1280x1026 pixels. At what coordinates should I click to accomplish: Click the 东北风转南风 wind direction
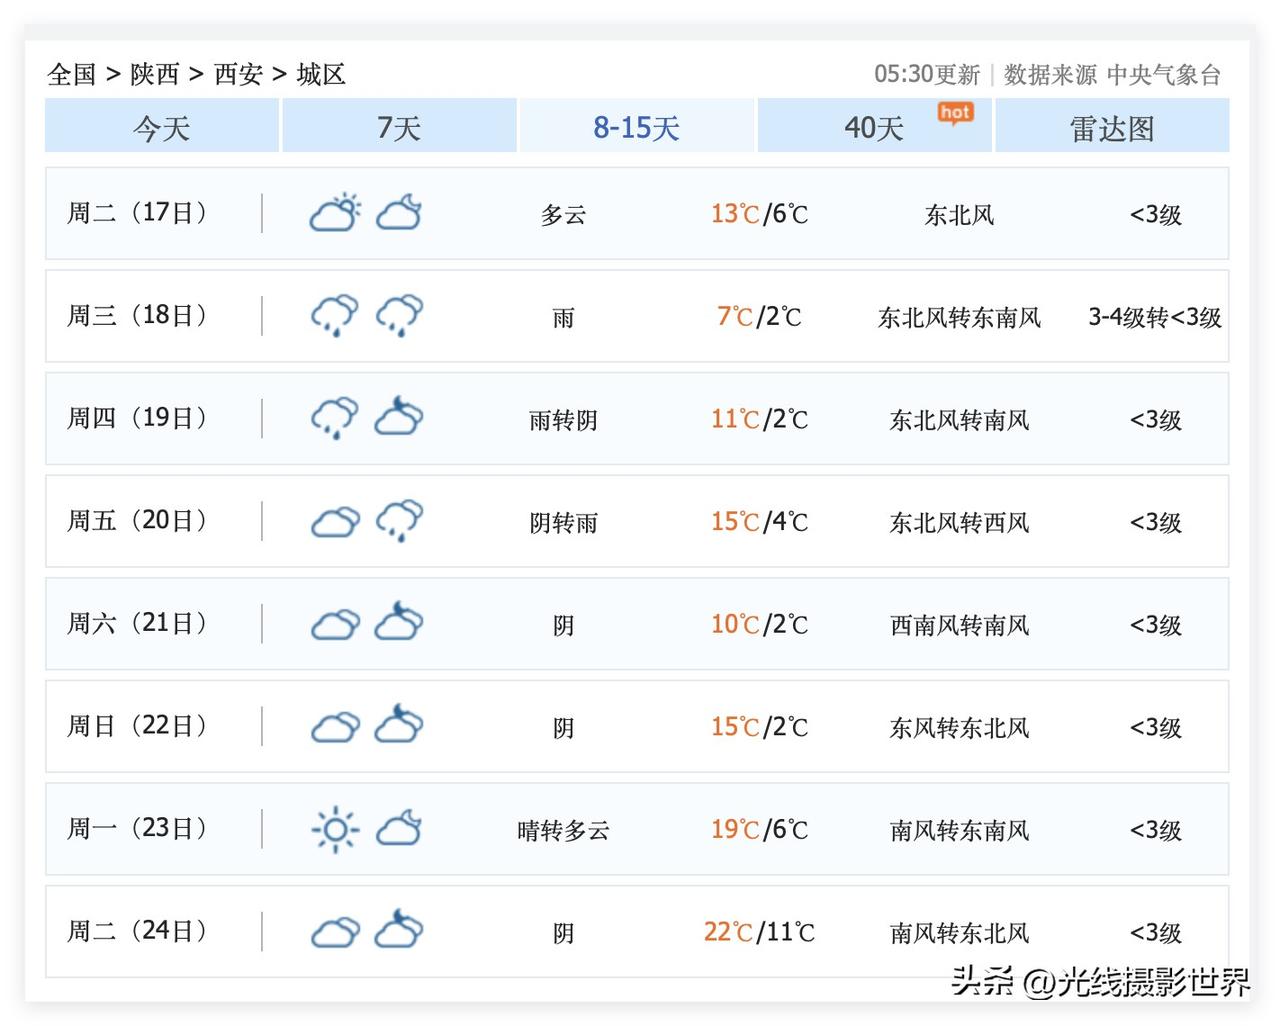(959, 420)
